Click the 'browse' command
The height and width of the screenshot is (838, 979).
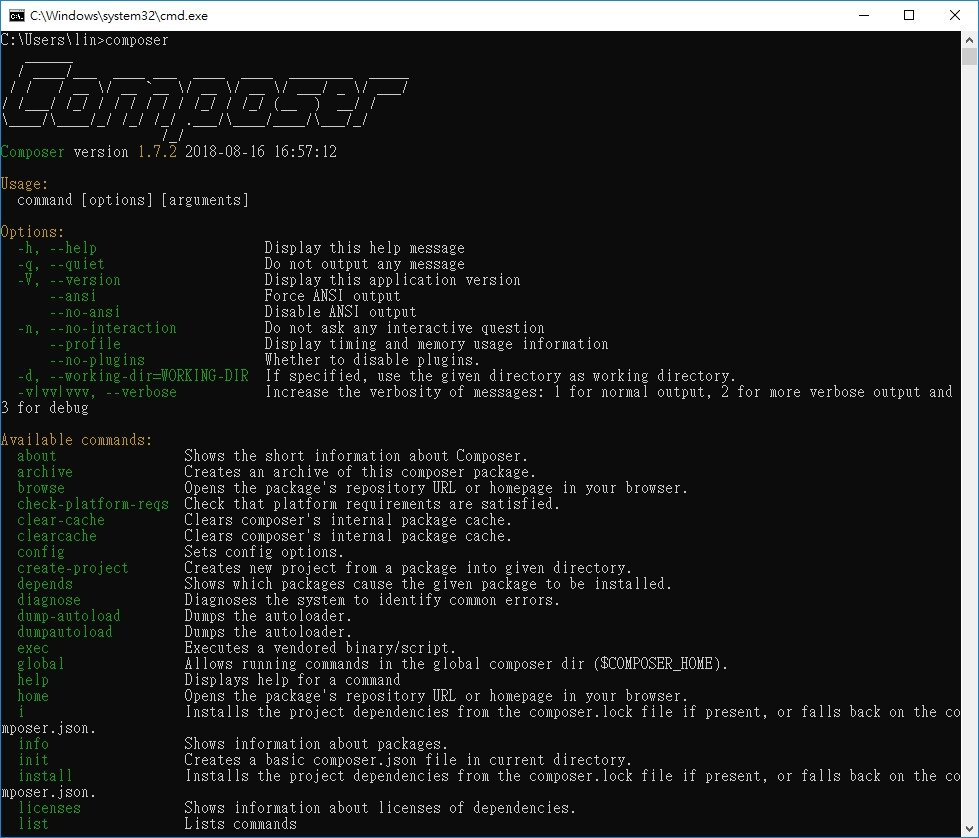pyautogui.click(x=41, y=488)
